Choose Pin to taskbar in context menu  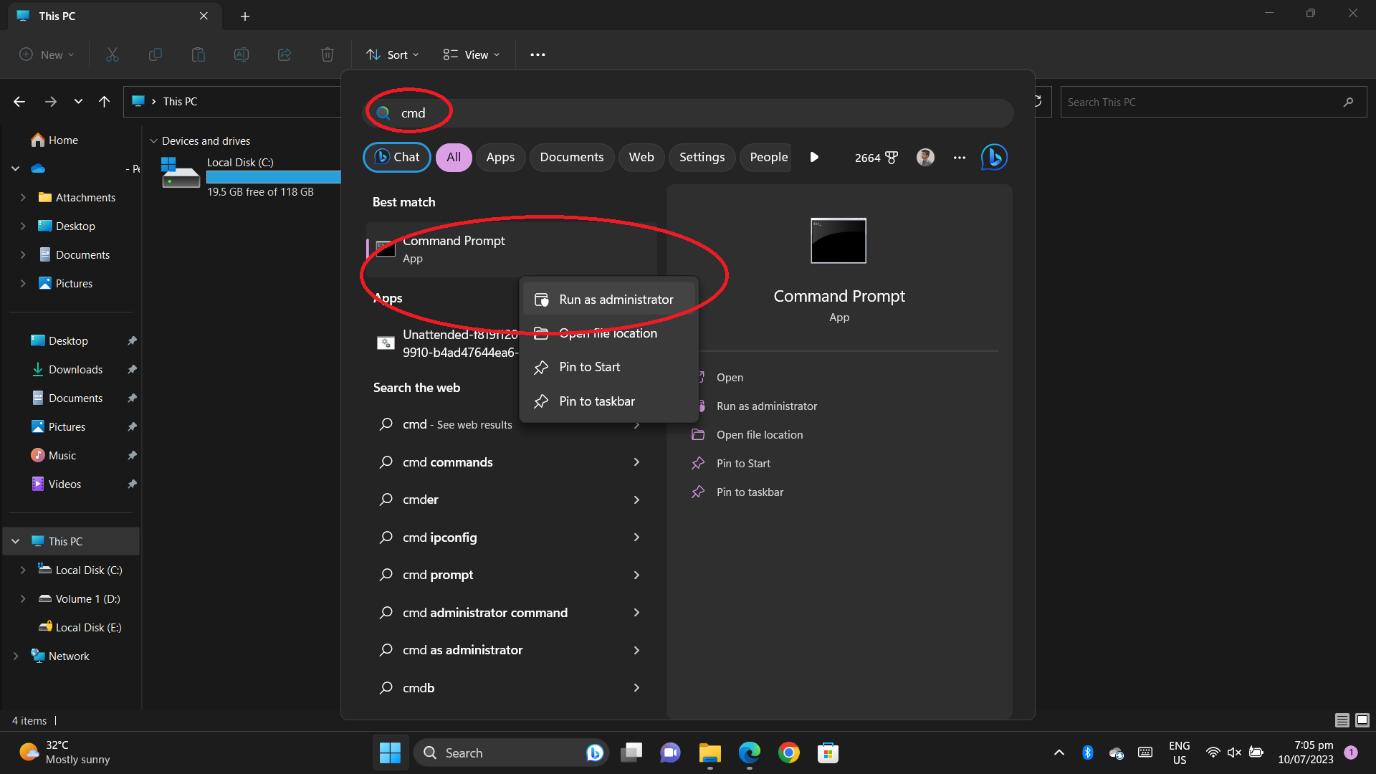(x=596, y=401)
